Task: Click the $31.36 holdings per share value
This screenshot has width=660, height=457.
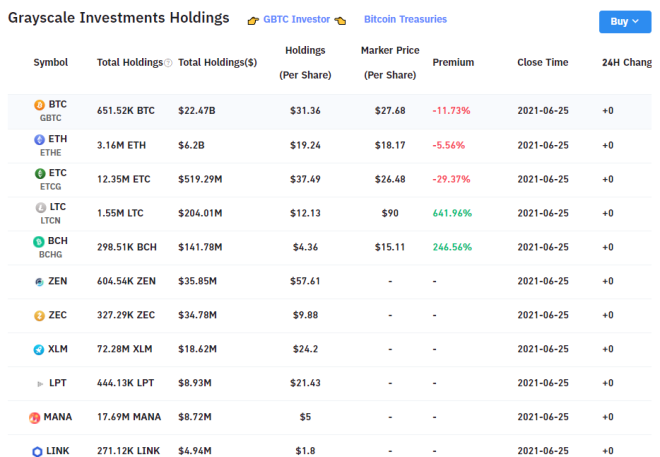Action: [x=305, y=111]
